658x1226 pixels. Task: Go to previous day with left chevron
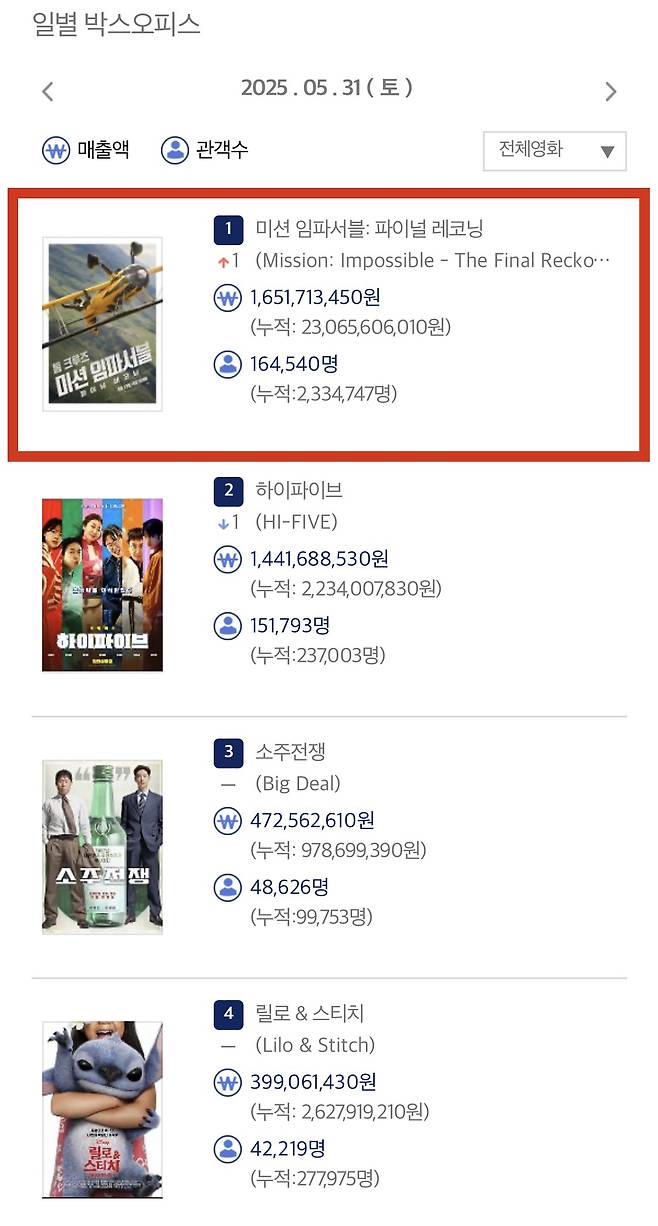[47, 92]
